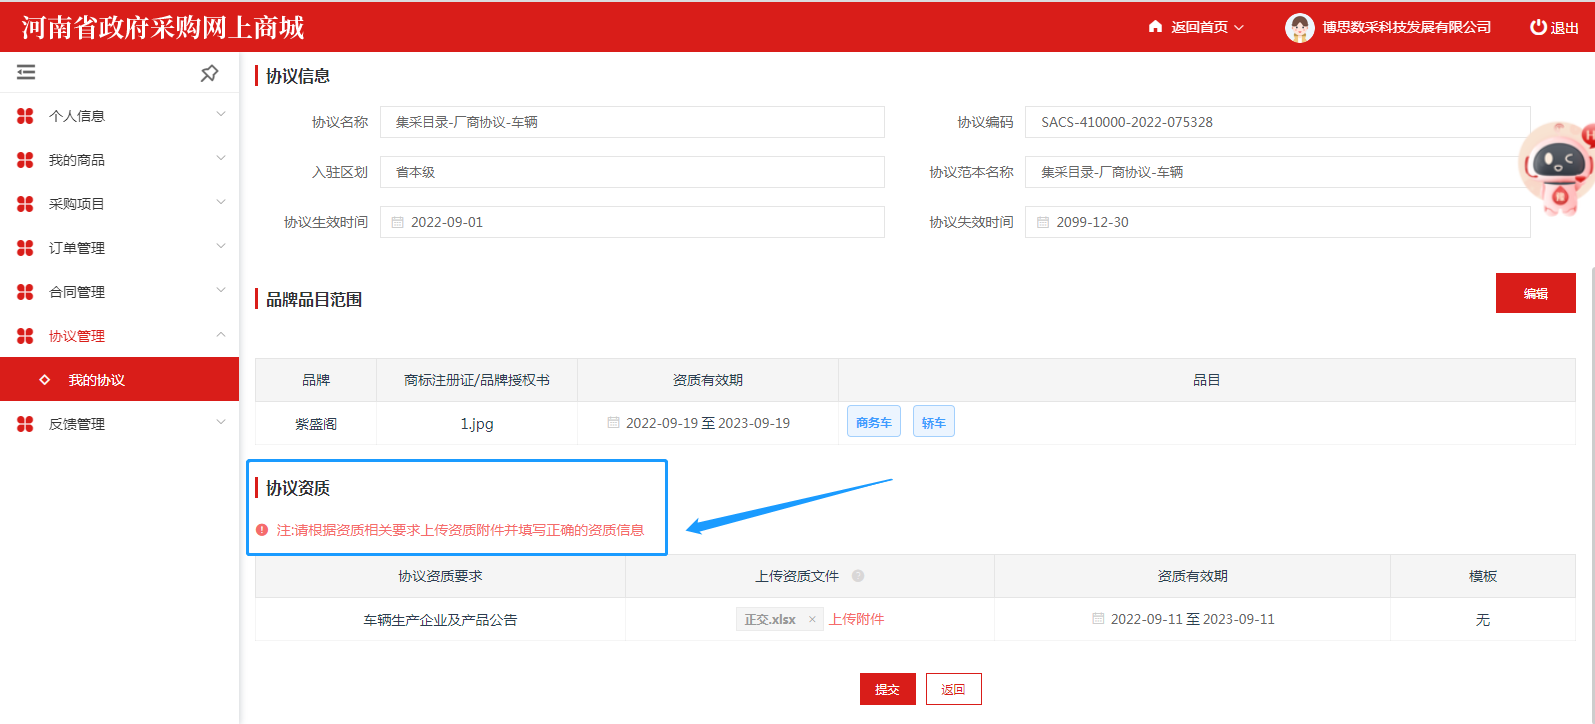
Task: Click the 2022-09-01 date field
Action: (x=632, y=222)
